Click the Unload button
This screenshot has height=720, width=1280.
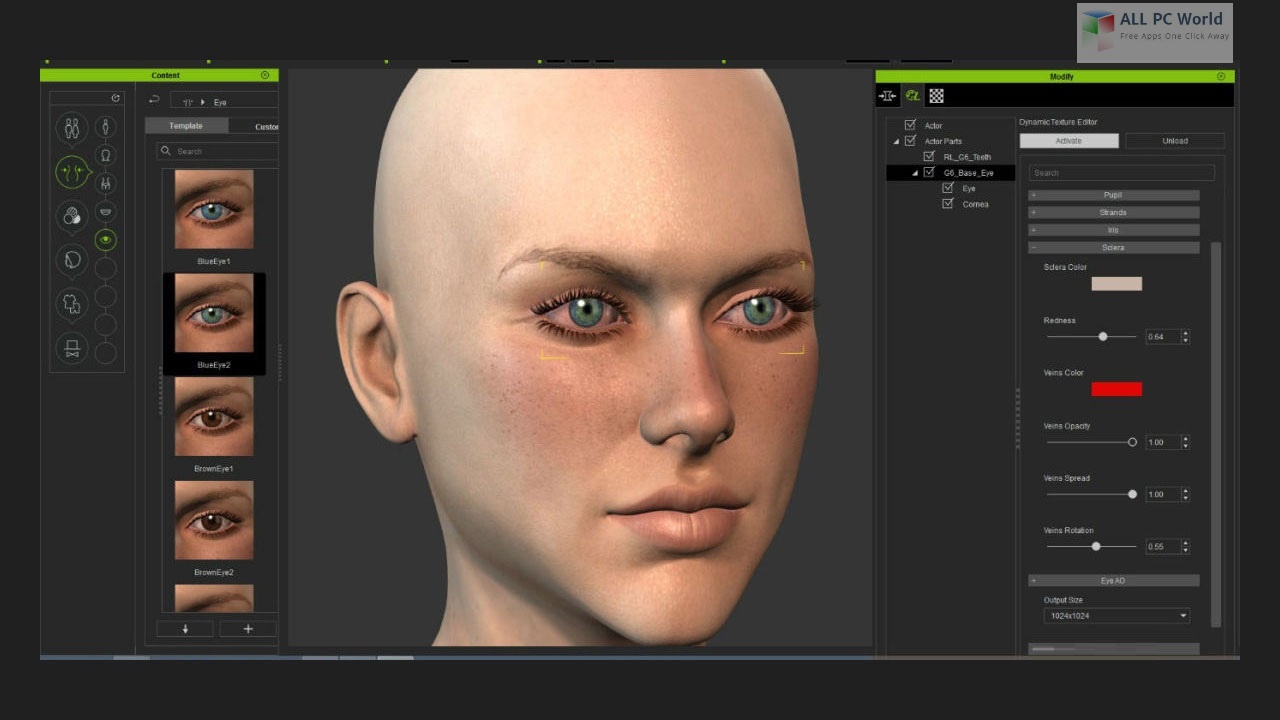point(1175,140)
